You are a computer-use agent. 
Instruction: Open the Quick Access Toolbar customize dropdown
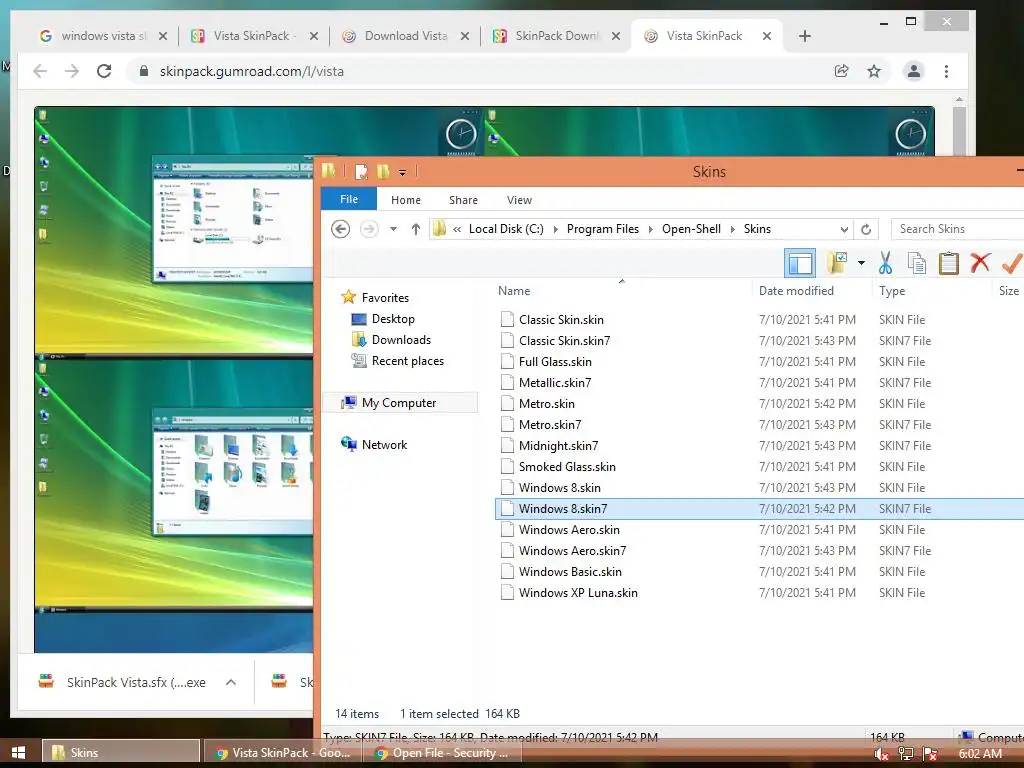402,172
